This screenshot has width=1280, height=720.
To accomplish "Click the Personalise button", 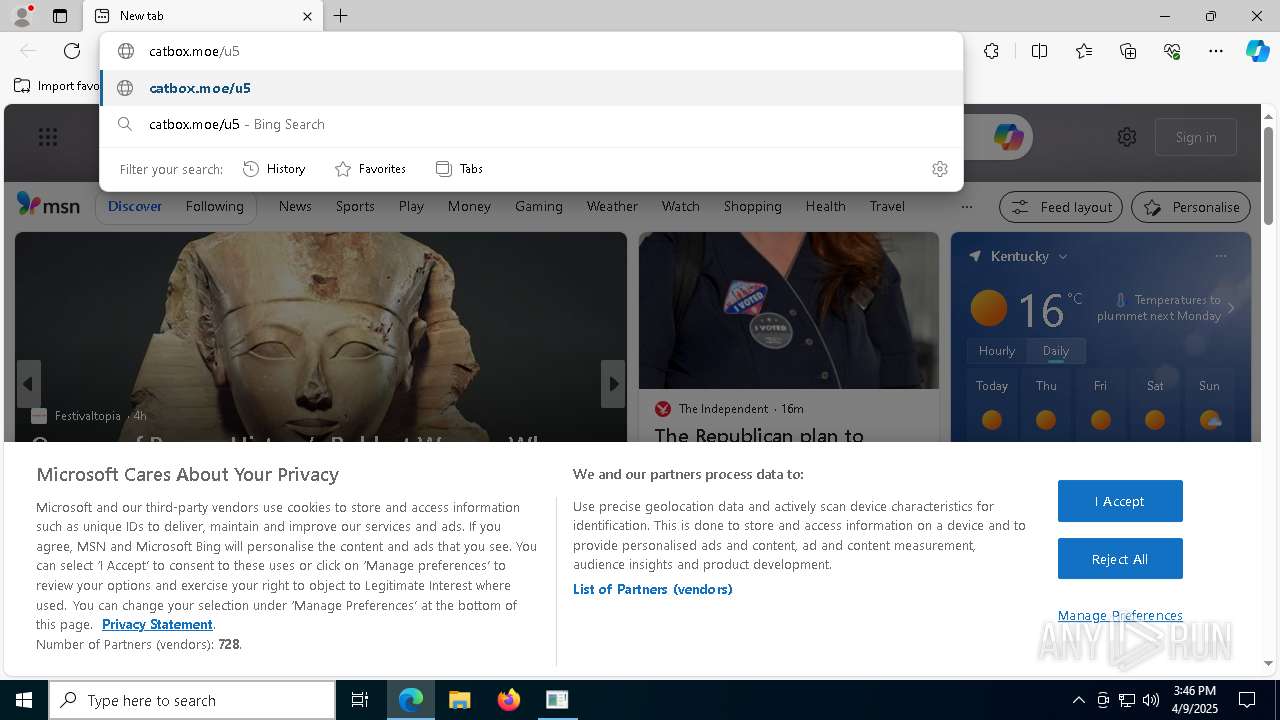I will tap(1191, 207).
